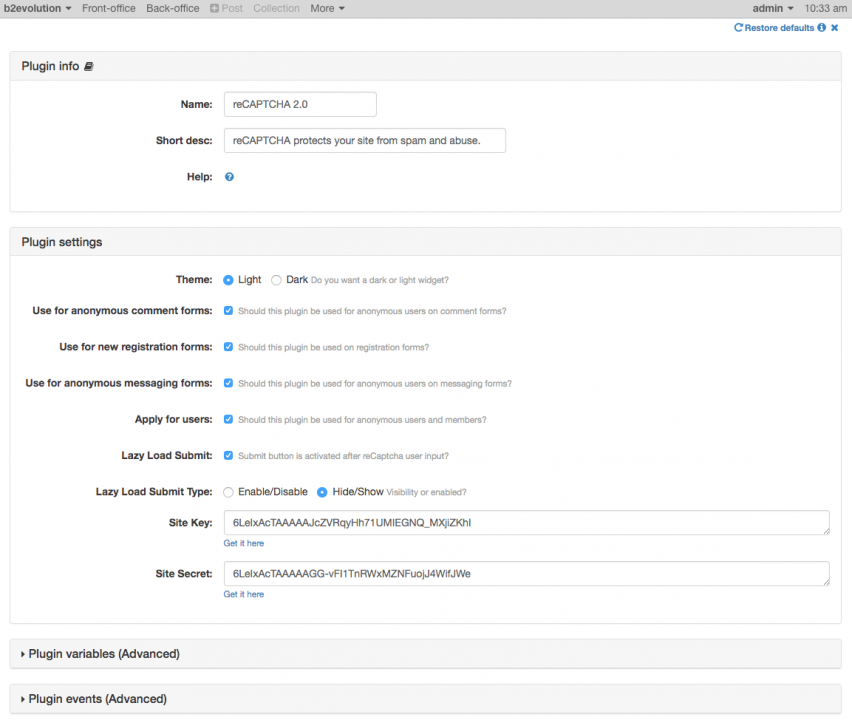Click the Plugin settings heading

(62, 242)
